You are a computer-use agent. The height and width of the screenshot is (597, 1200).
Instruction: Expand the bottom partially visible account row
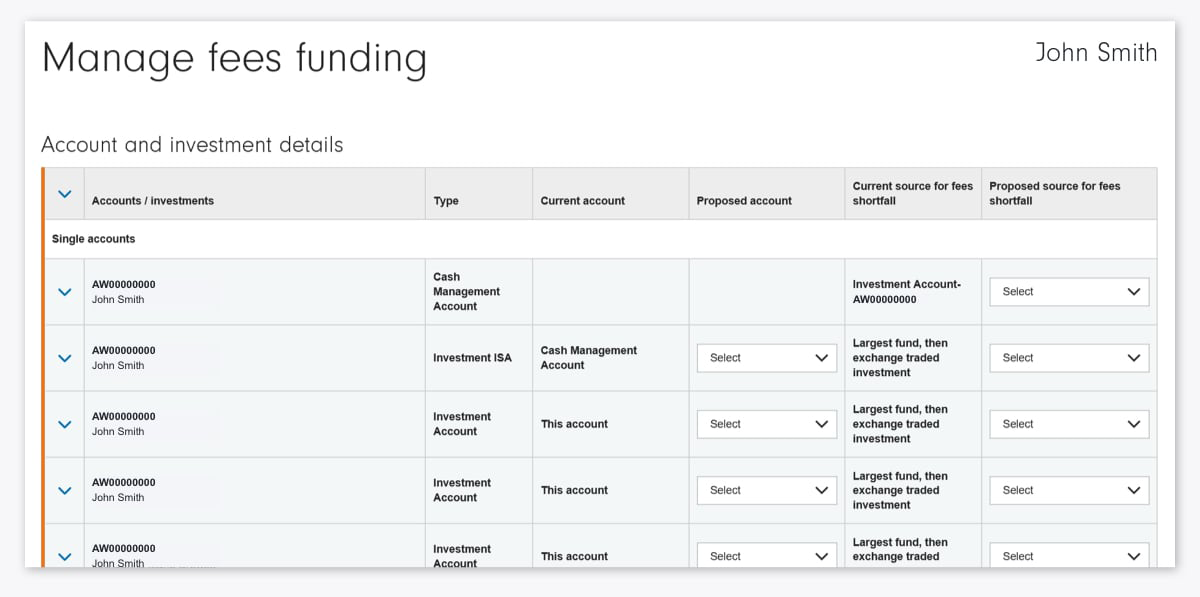(x=63, y=556)
